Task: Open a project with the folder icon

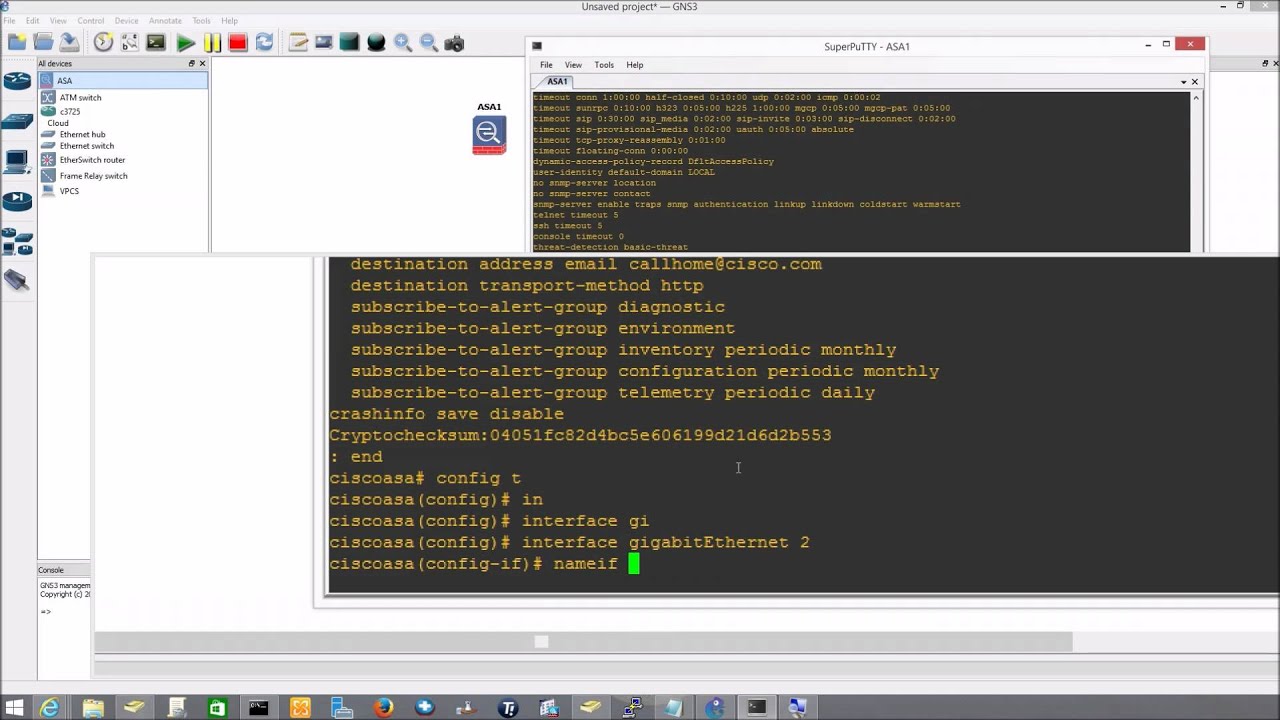Action: [x=43, y=42]
